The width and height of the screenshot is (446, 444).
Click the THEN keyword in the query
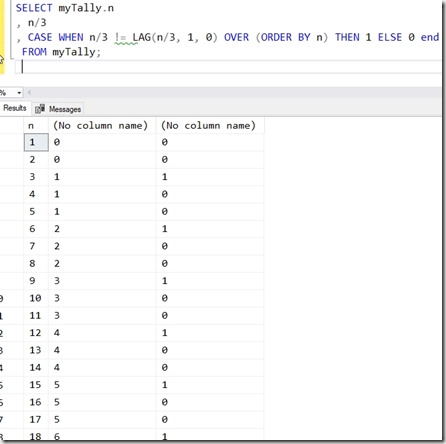coord(347,37)
